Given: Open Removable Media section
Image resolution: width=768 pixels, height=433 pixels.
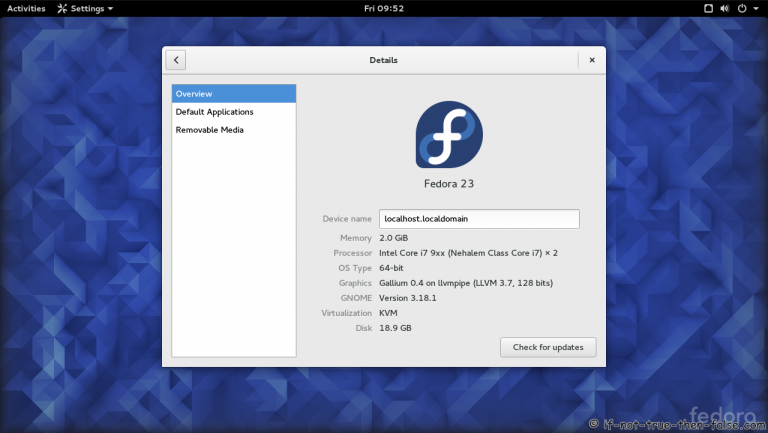Looking at the screenshot, I should tap(234, 130).
